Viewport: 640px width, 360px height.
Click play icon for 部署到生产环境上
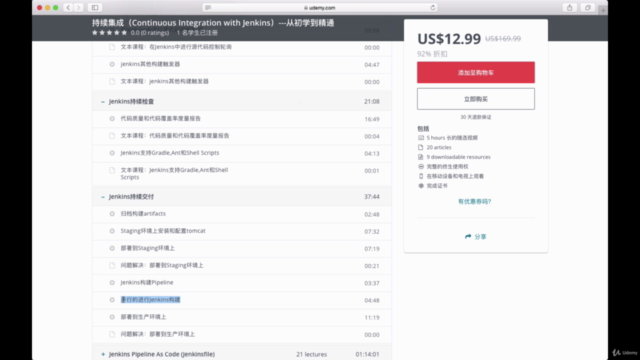[112, 317]
